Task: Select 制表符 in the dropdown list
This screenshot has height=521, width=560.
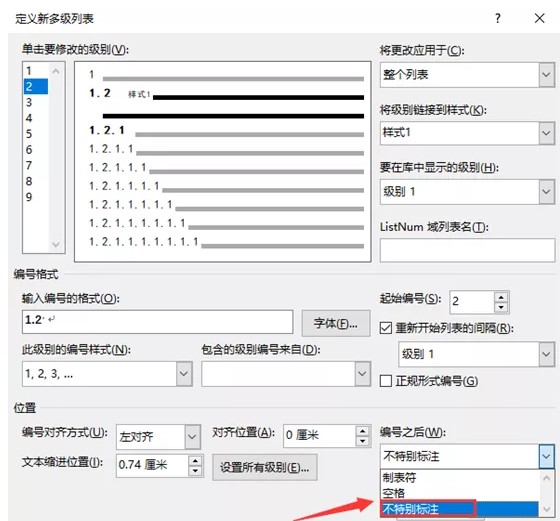Action: (x=399, y=477)
